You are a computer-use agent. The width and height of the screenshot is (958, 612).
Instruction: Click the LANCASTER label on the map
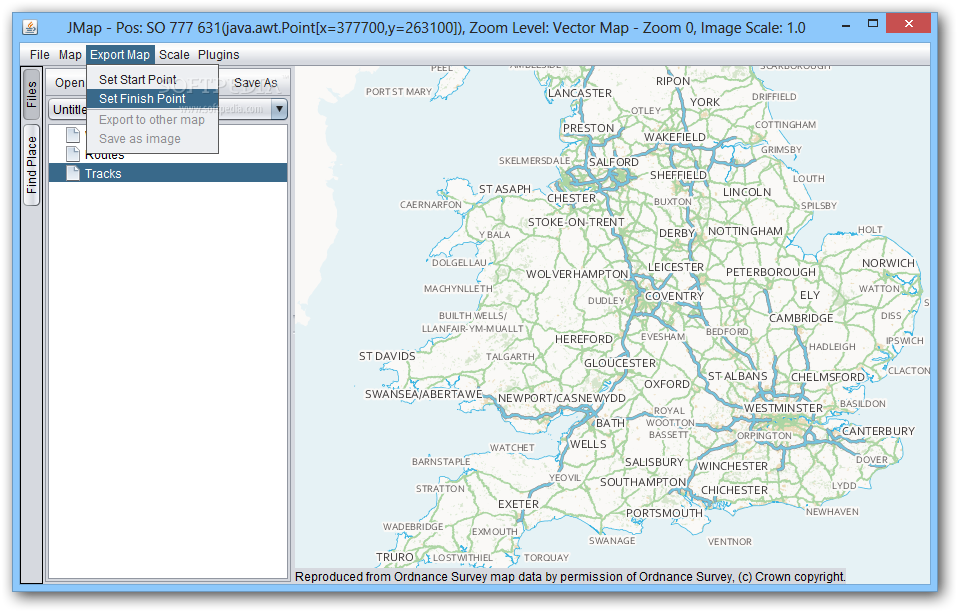[x=580, y=93]
